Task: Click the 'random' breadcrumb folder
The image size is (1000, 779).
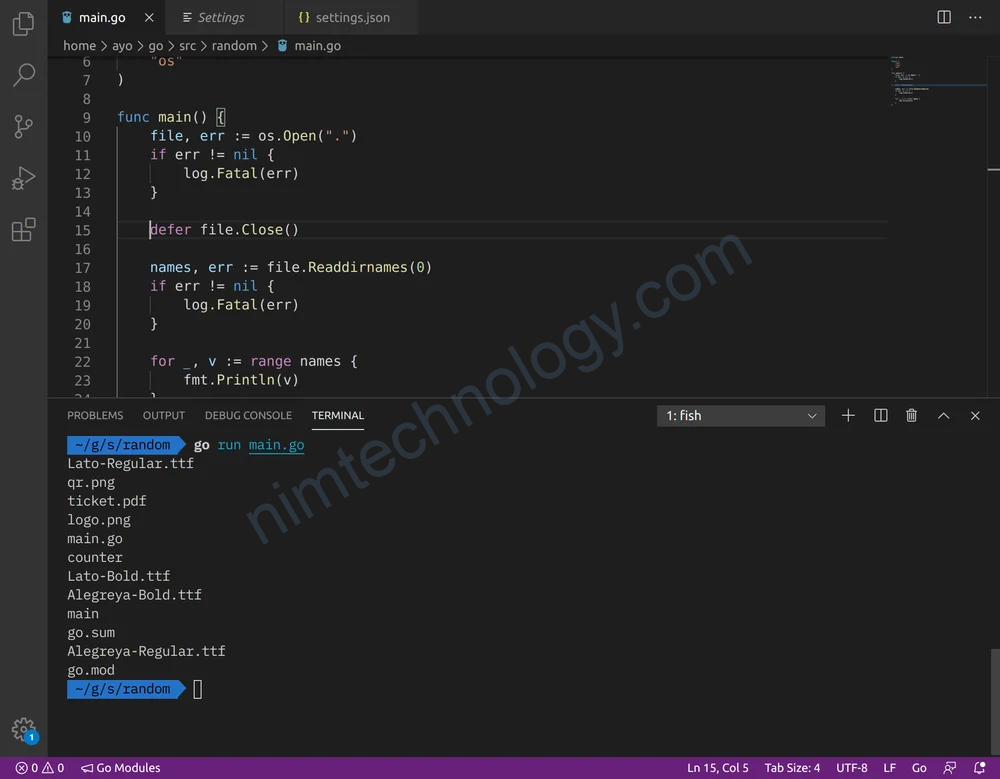Action: pyautogui.click(x=233, y=46)
